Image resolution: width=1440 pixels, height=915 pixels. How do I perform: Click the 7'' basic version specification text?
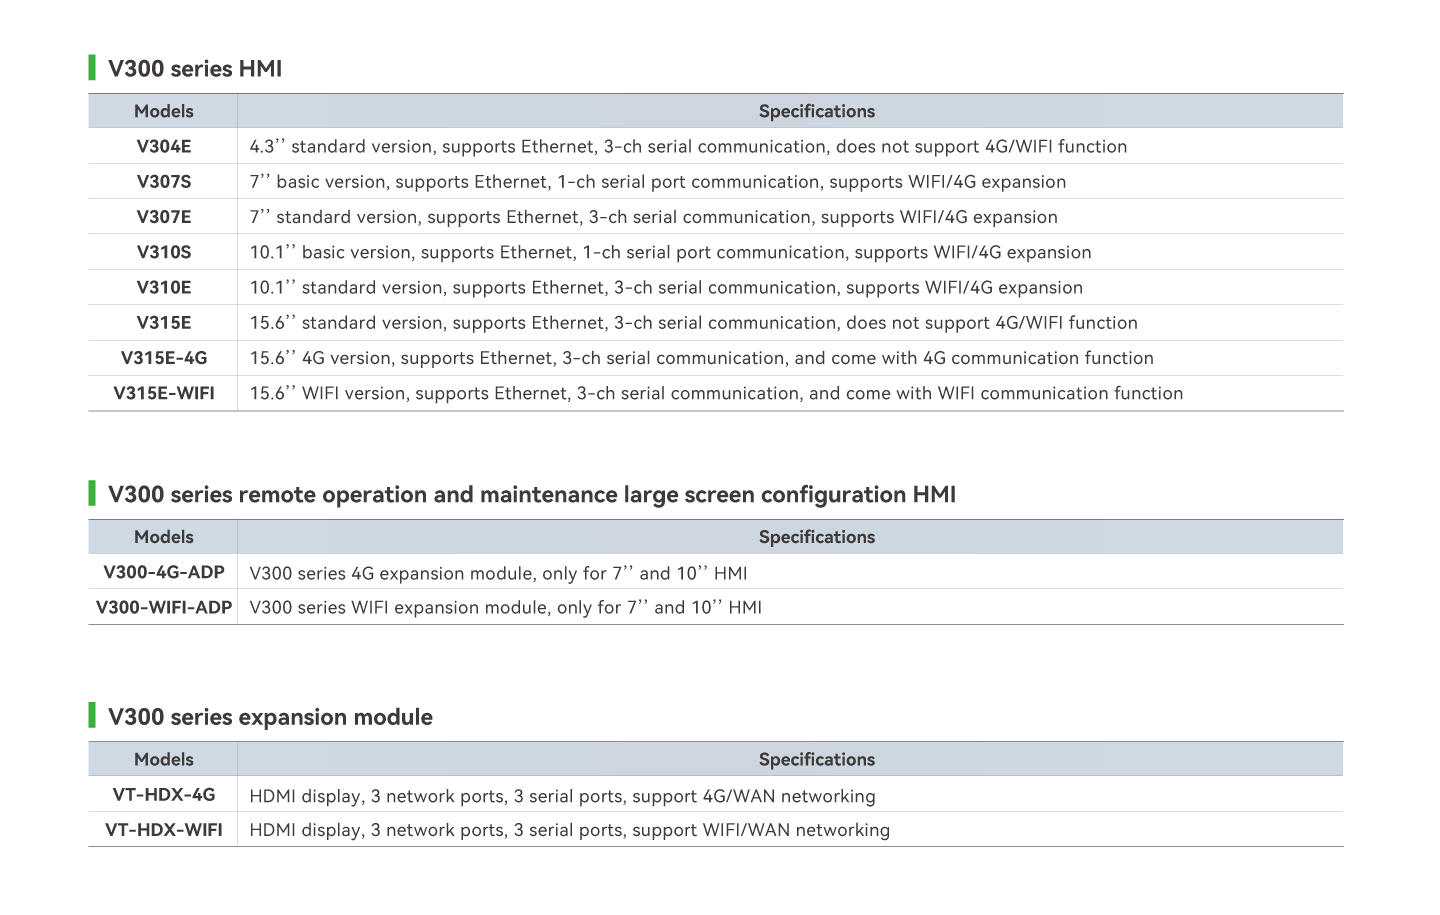(658, 182)
